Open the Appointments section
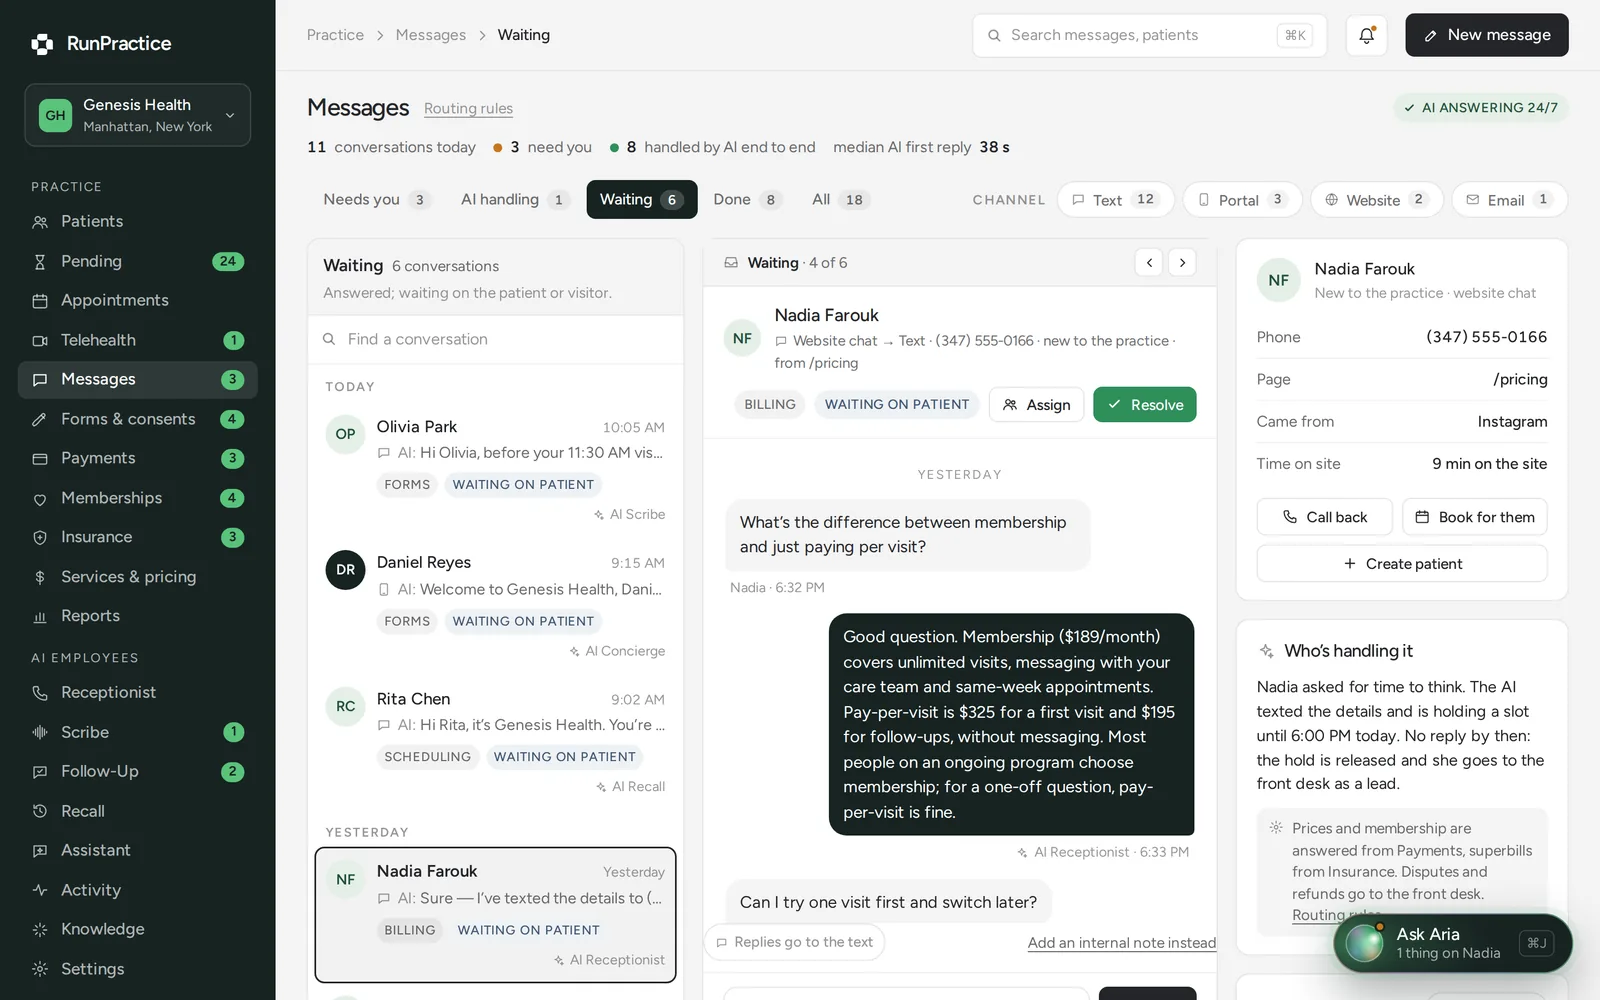The image size is (1600, 1000). [x=138, y=300]
